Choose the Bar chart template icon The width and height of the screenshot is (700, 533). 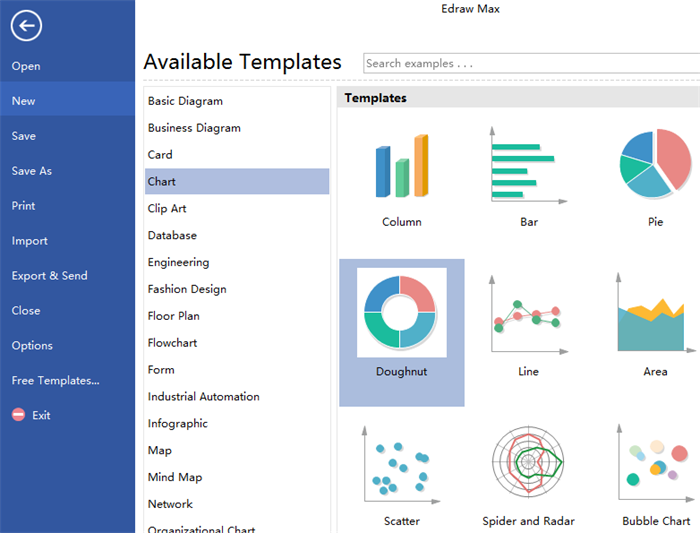tap(529, 164)
